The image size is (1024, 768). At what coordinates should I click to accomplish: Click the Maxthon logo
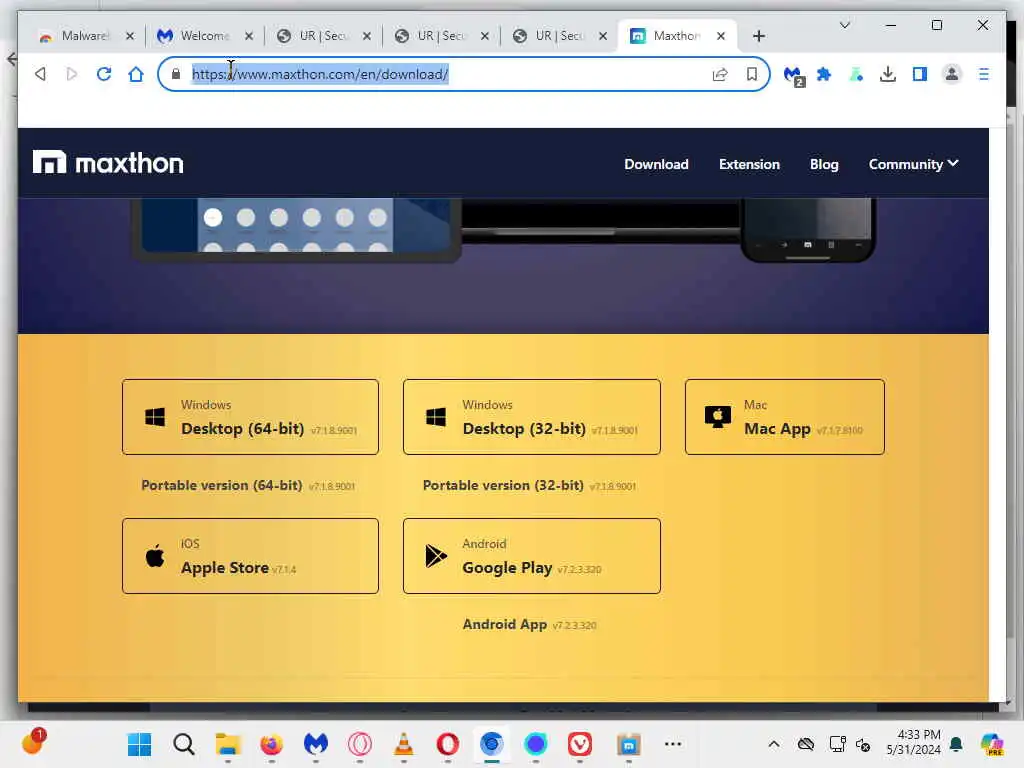108,163
